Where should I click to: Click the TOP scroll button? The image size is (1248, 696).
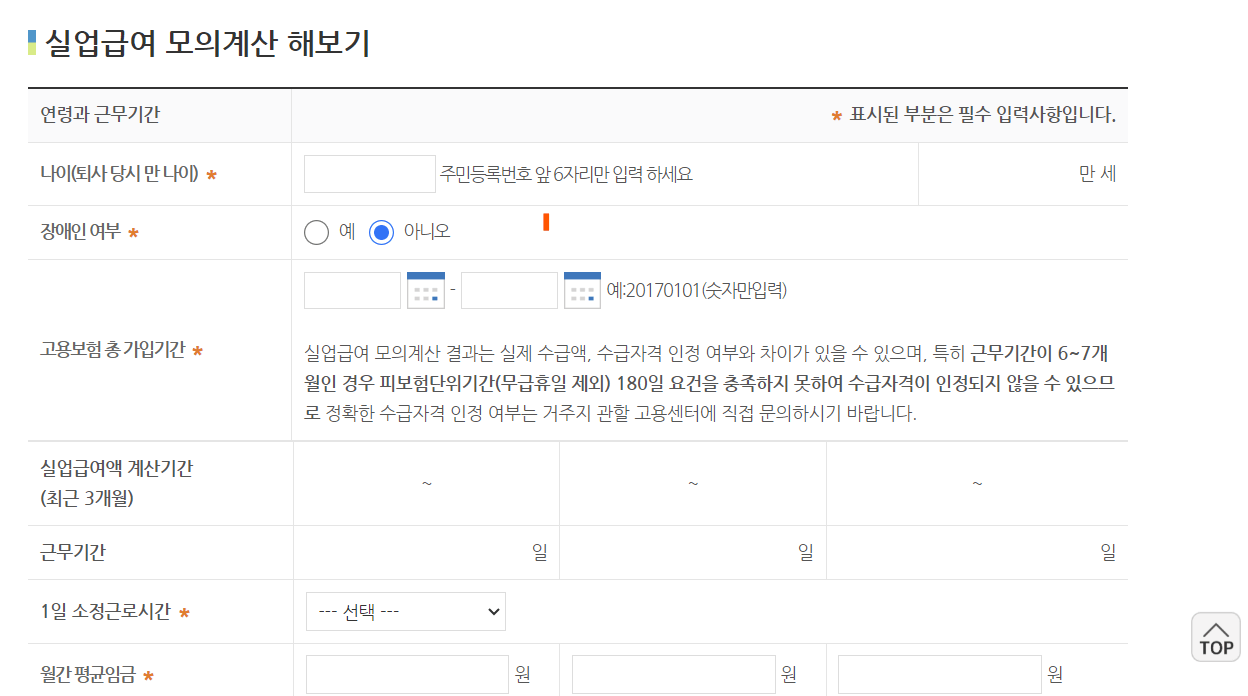[1215, 637]
